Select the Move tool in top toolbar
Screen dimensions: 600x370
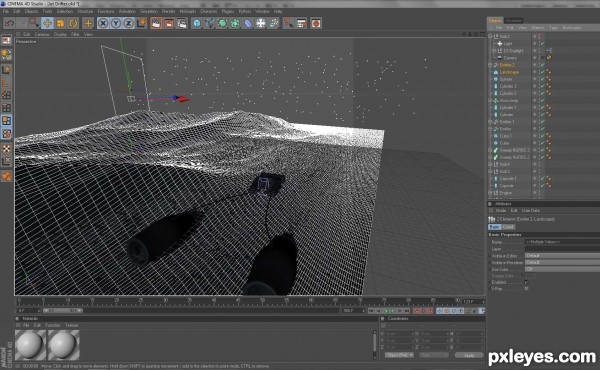(x=47, y=23)
